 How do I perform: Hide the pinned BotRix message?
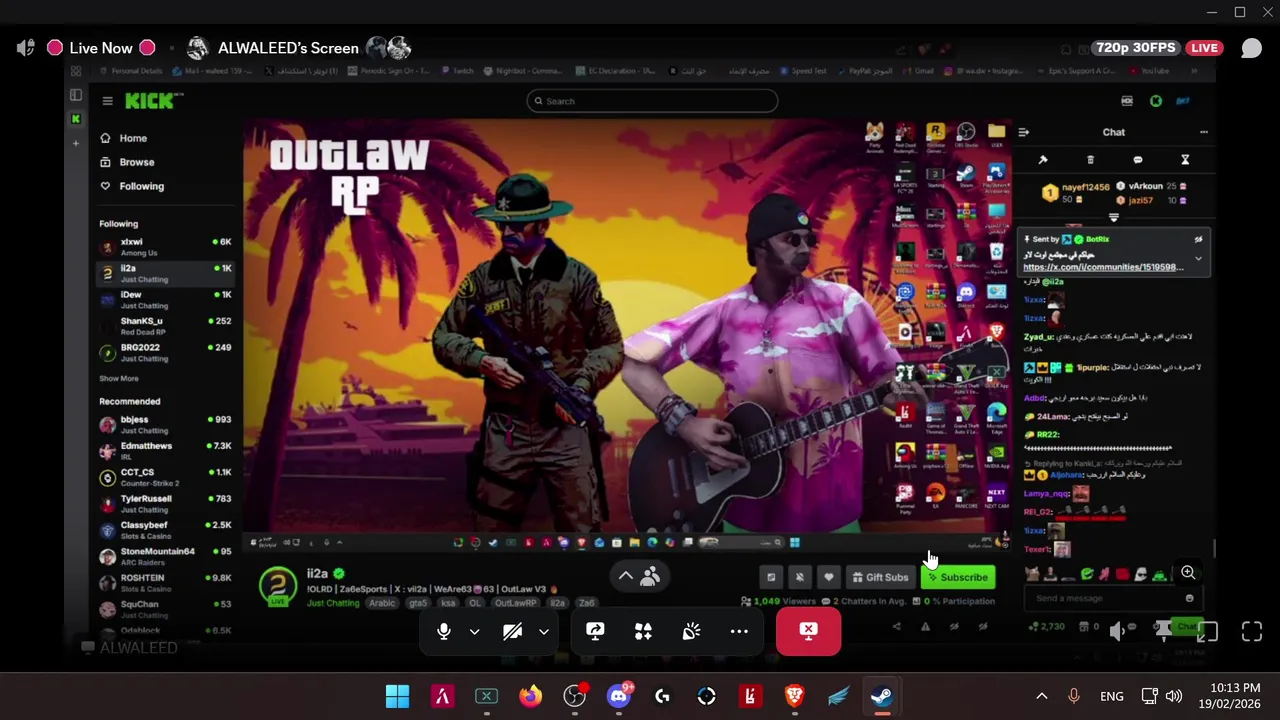point(1198,240)
